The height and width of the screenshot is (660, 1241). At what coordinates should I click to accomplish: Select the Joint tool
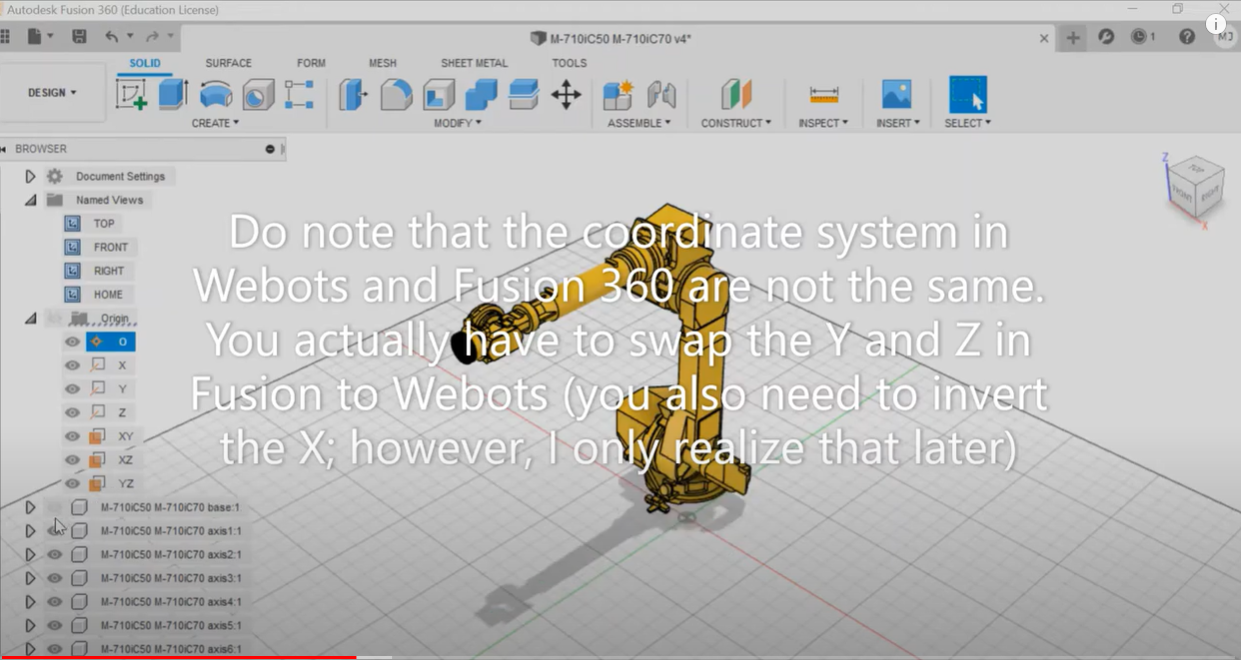coord(661,95)
